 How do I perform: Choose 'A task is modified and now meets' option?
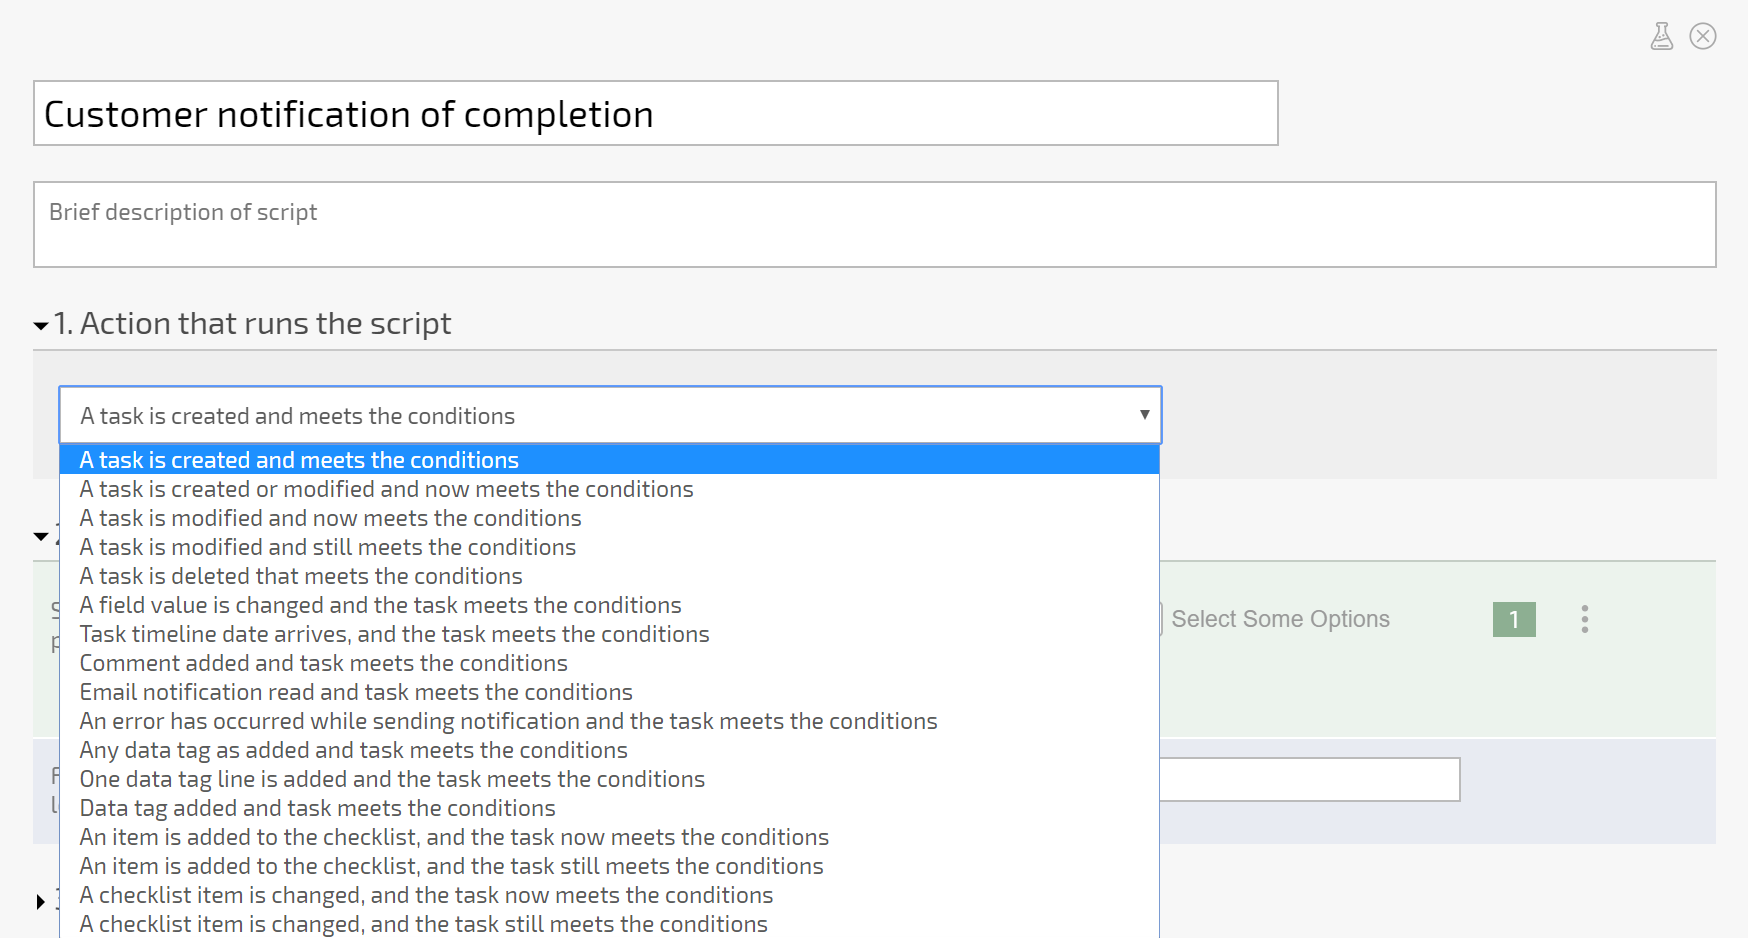pyautogui.click(x=330, y=518)
